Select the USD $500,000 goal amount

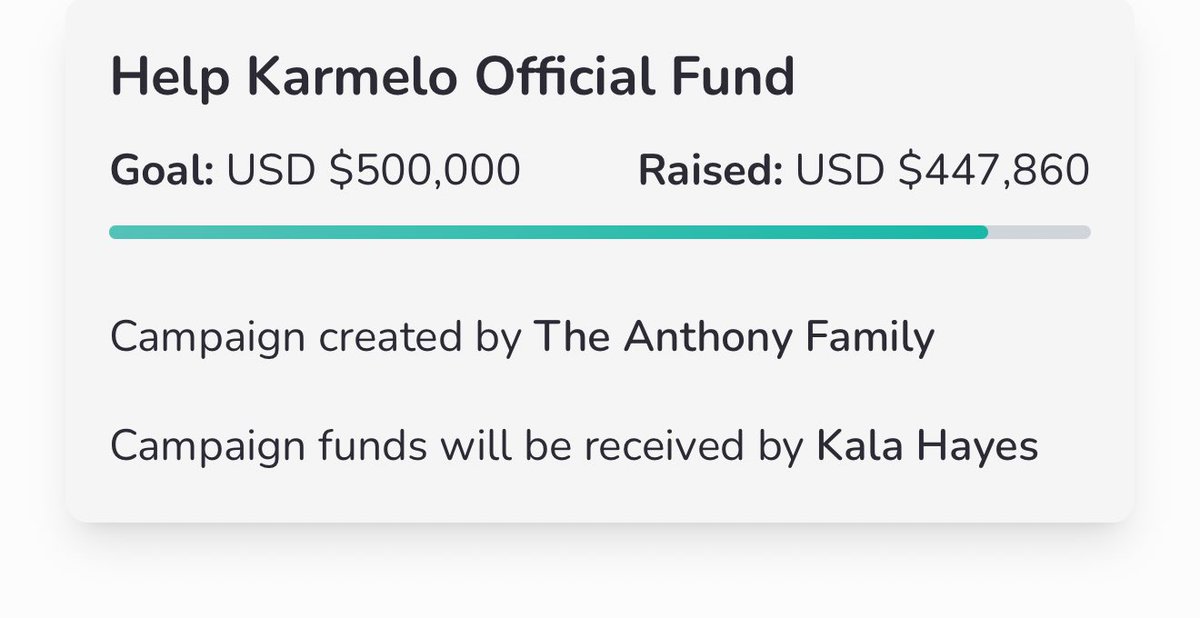point(373,171)
